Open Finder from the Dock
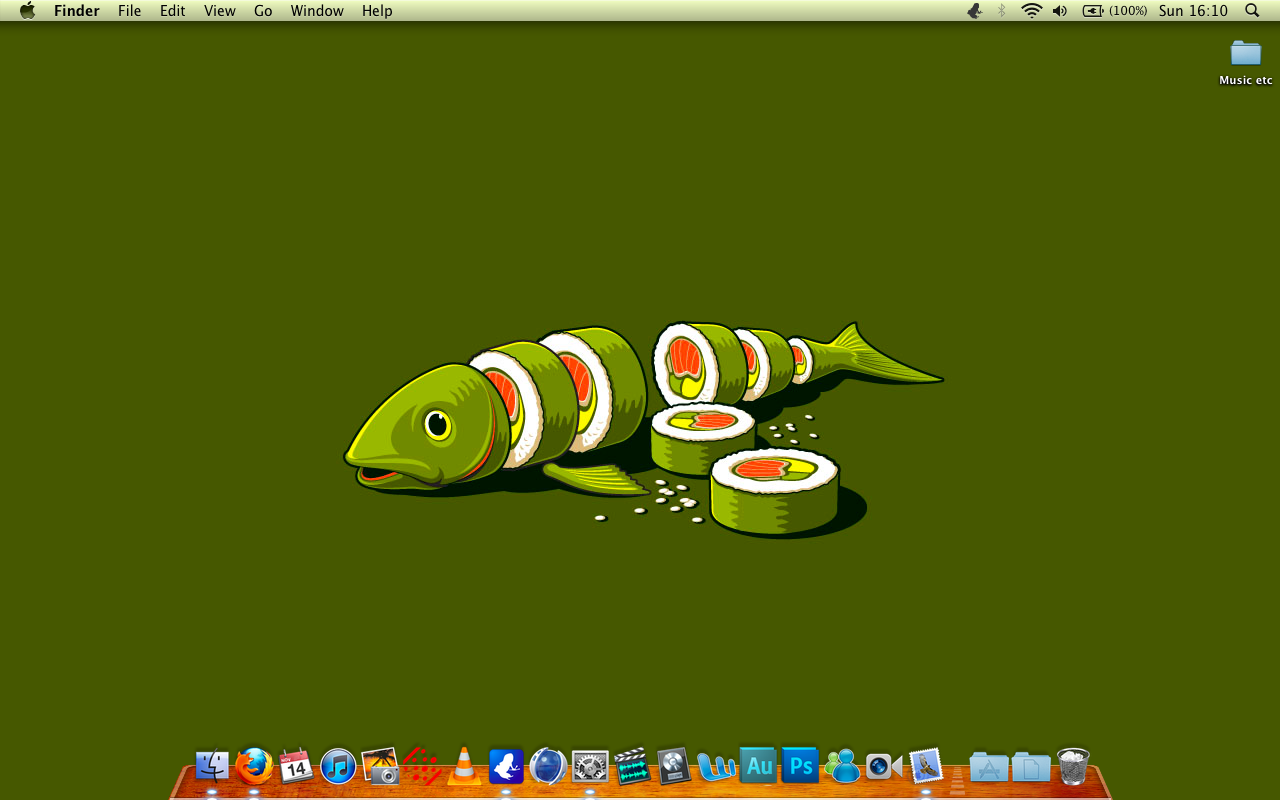 212,767
